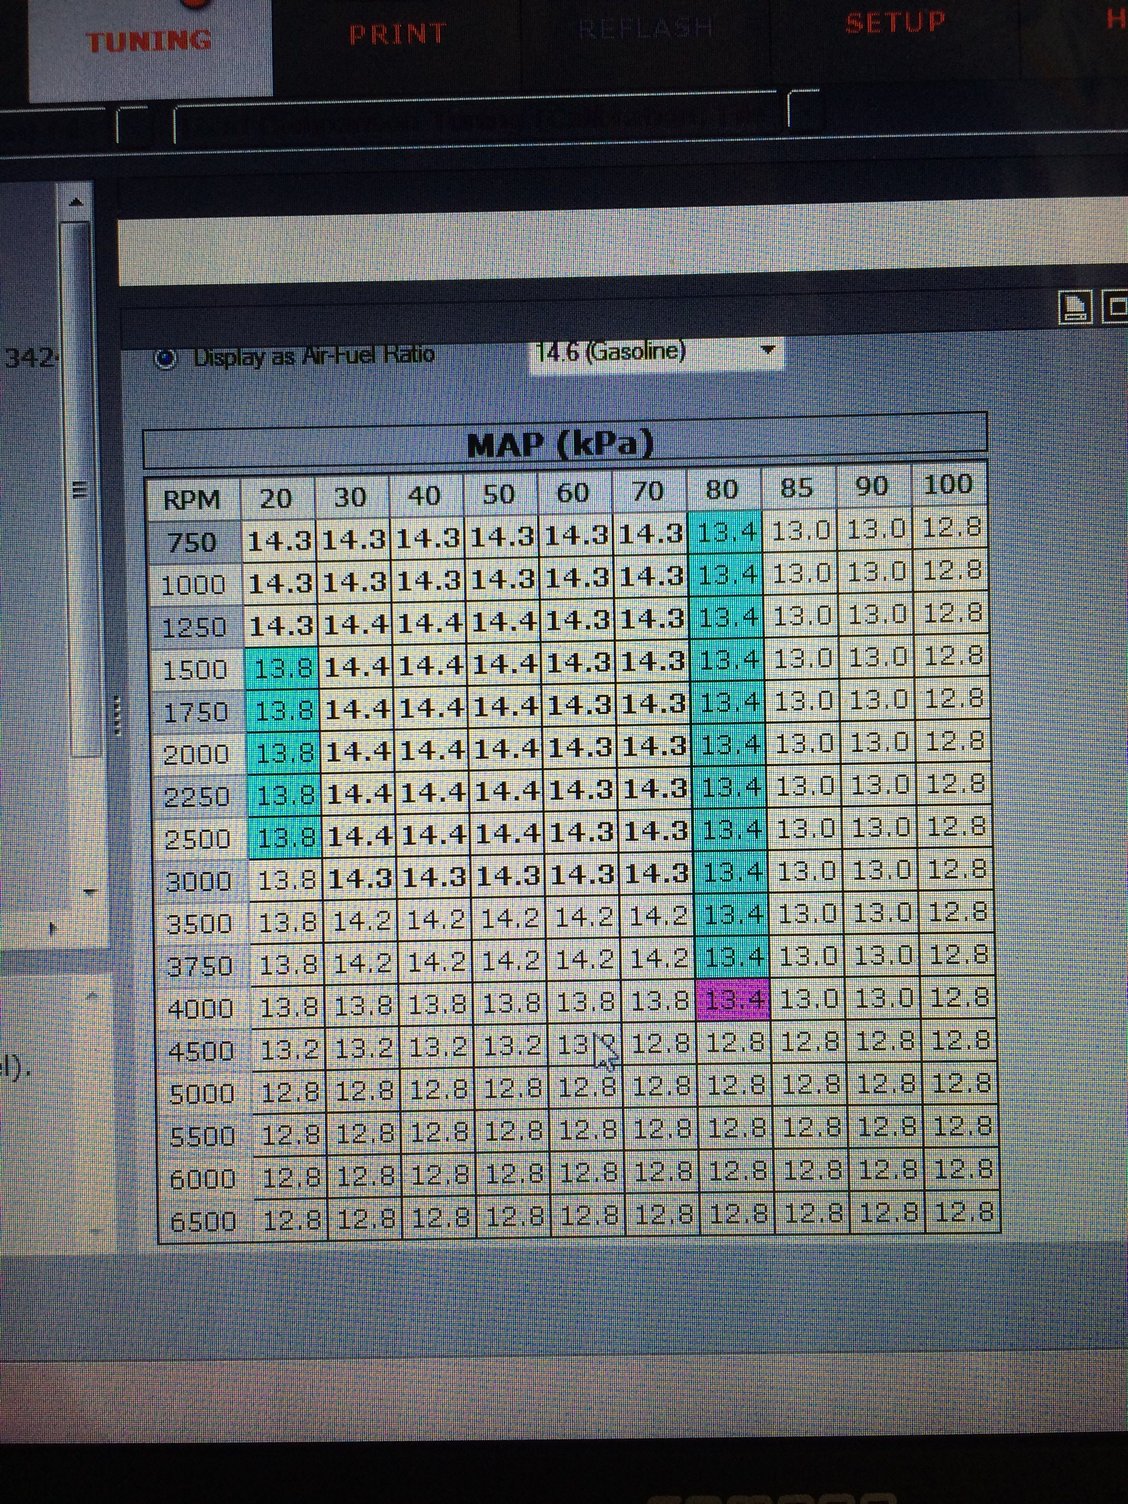Click the dotted splitter handle between the panels
The height and width of the screenshot is (1504, 1128).
[117, 714]
